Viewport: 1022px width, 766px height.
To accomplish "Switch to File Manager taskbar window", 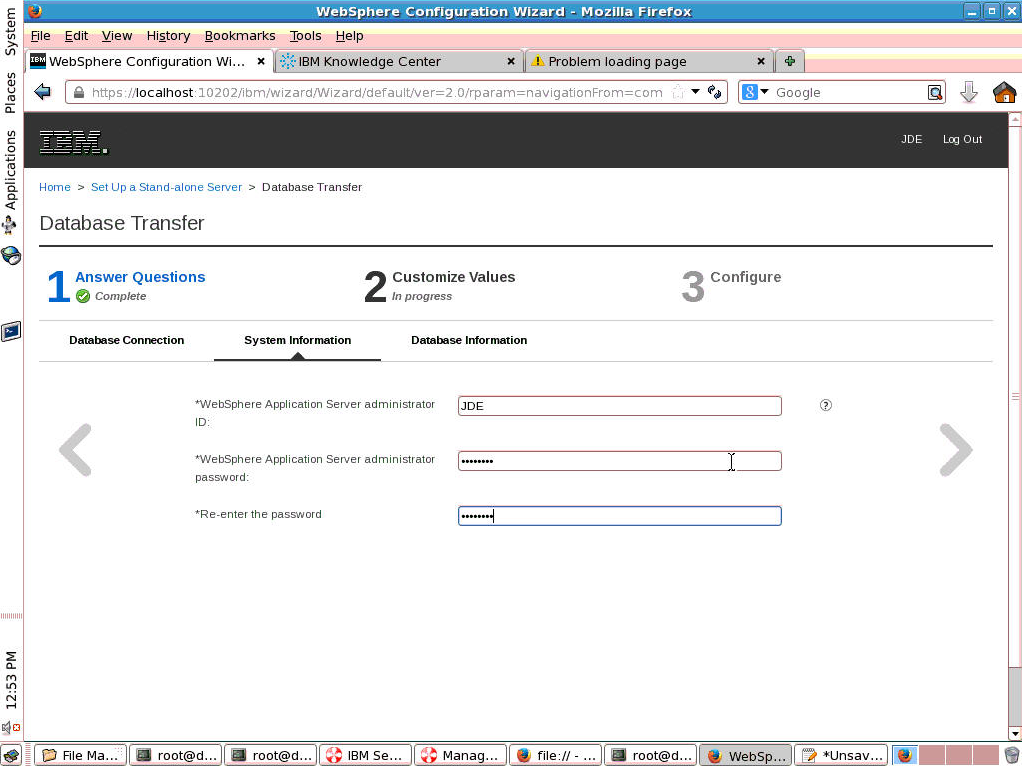I will (x=81, y=755).
